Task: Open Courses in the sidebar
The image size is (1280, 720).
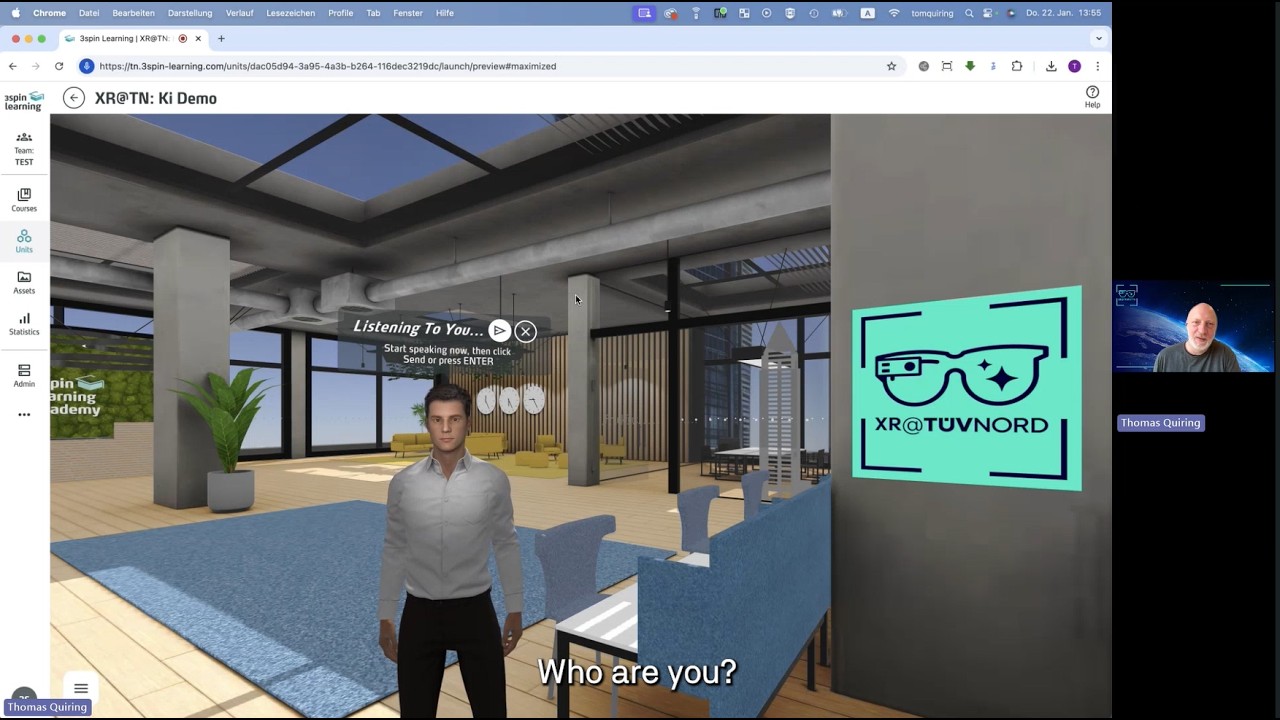Action: (24, 200)
